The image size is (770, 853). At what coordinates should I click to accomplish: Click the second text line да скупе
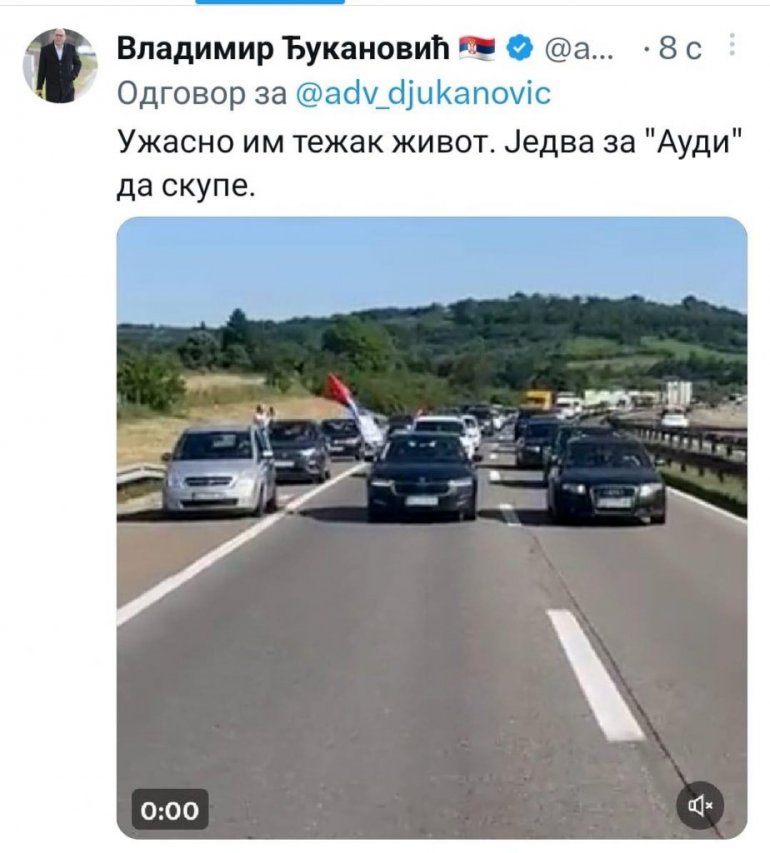(186, 188)
